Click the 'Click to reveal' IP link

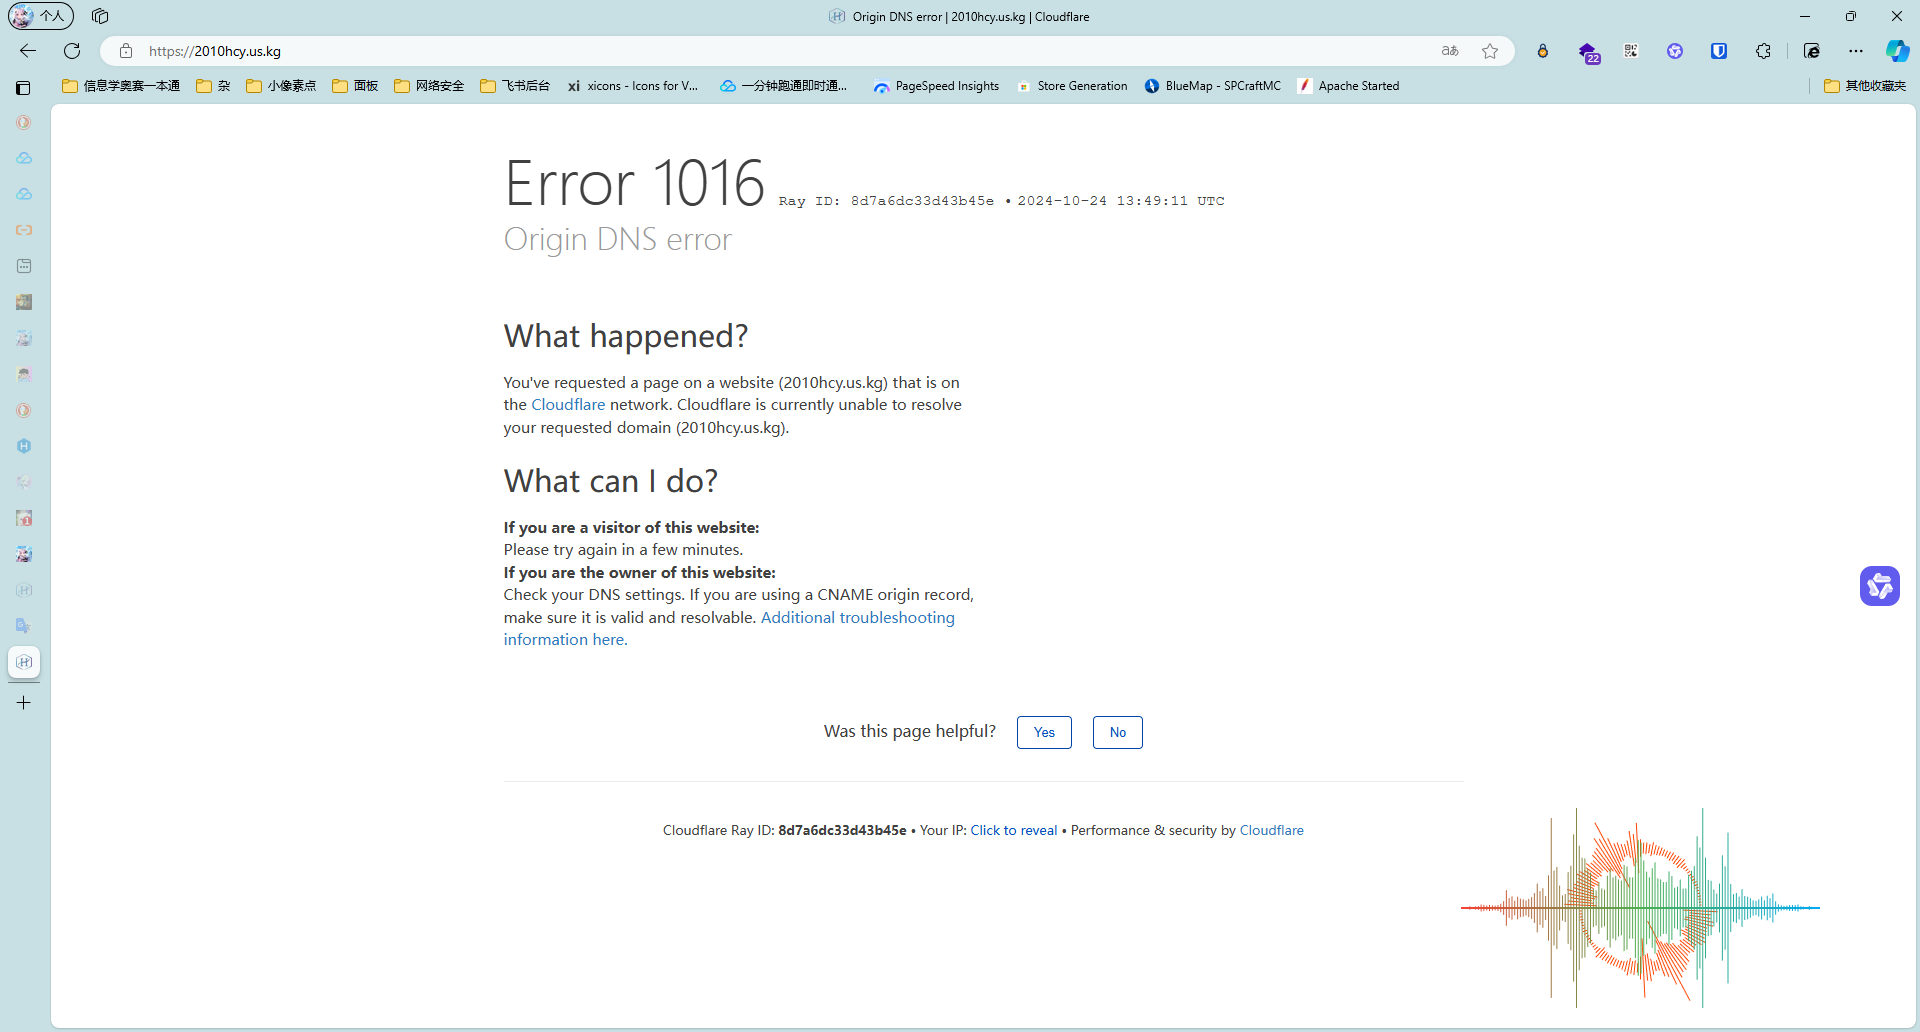(1013, 830)
